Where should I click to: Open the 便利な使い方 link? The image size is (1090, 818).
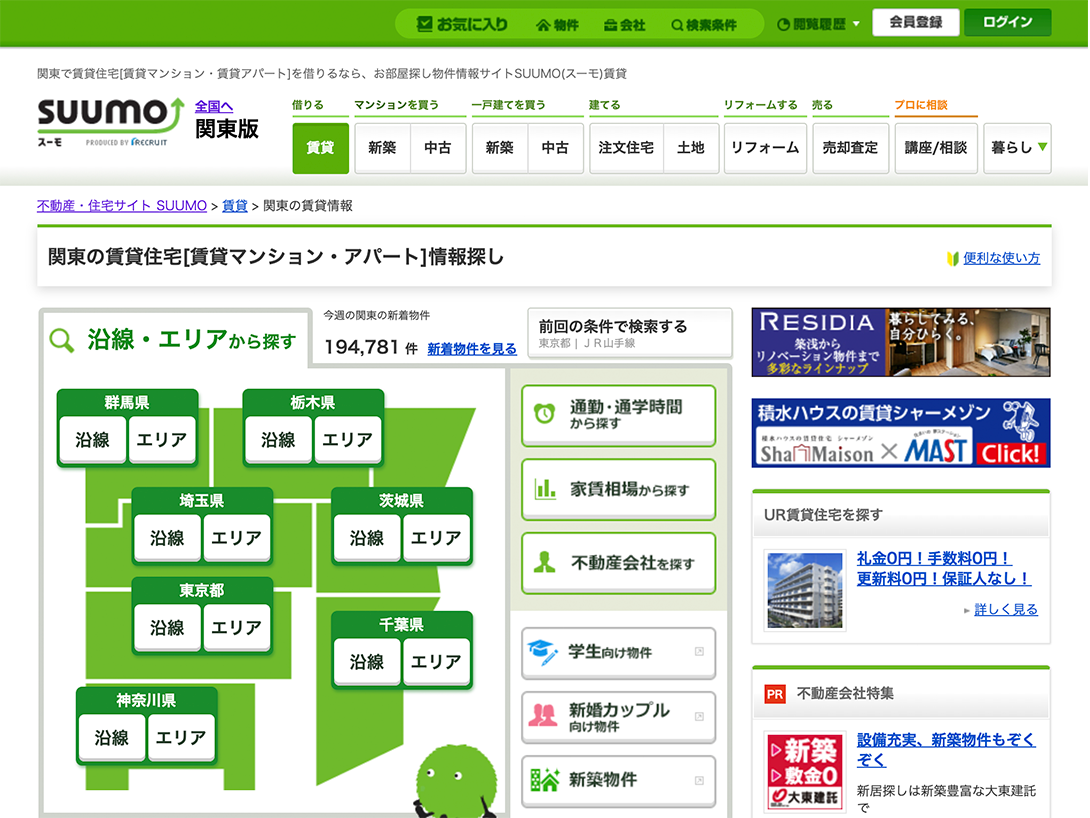point(1002,258)
